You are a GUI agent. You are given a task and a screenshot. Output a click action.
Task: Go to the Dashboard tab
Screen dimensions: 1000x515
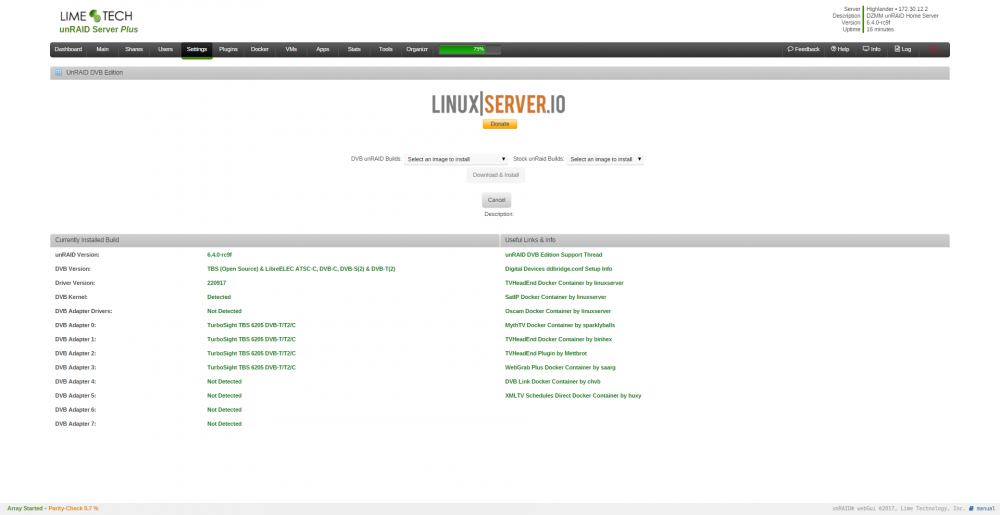point(68,49)
